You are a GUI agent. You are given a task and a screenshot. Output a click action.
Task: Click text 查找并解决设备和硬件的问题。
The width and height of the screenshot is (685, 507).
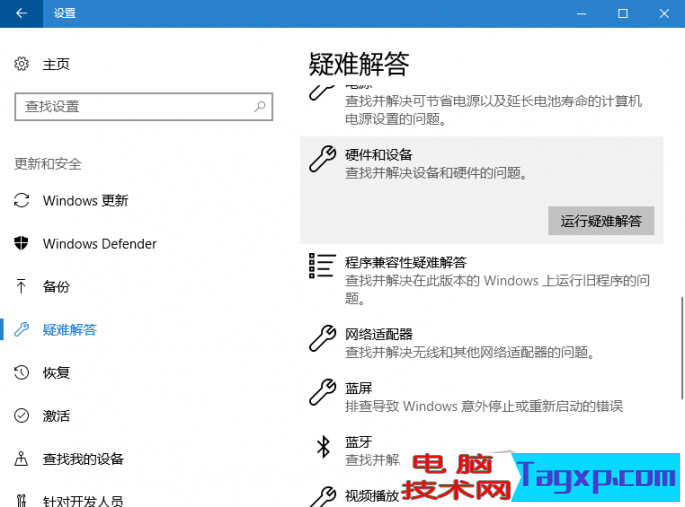click(437, 173)
